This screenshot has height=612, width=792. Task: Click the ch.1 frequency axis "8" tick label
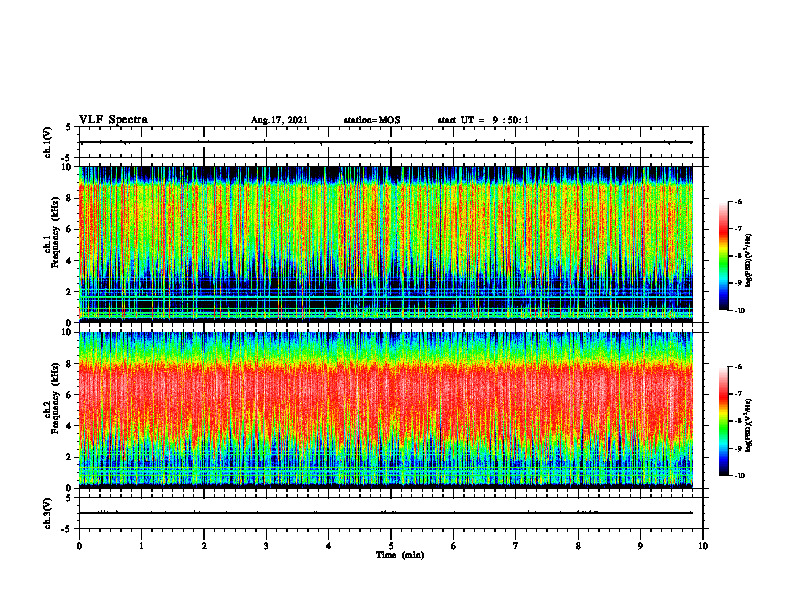(x=70, y=198)
